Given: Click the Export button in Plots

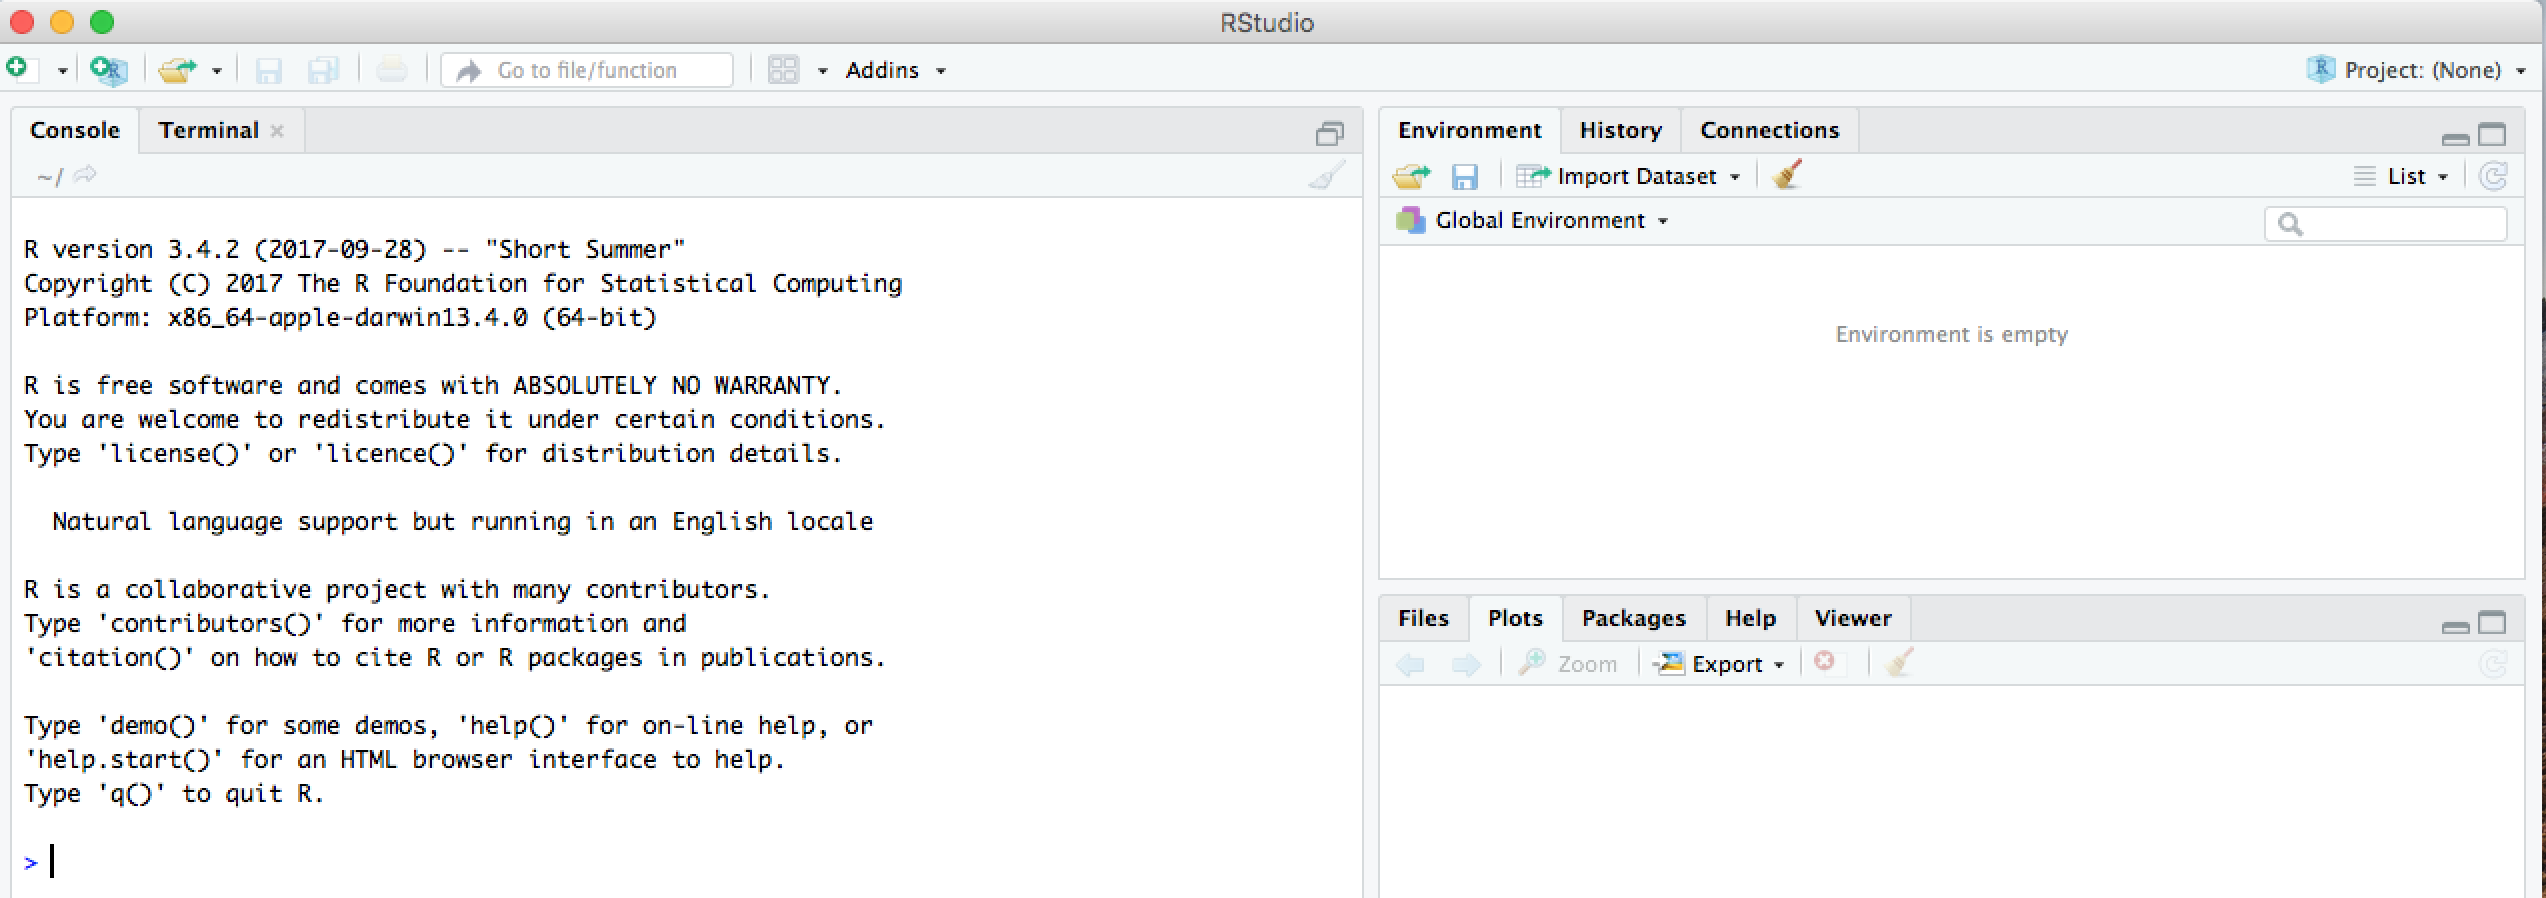Looking at the screenshot, I should pyautogui.click(x=1723, y=664).
